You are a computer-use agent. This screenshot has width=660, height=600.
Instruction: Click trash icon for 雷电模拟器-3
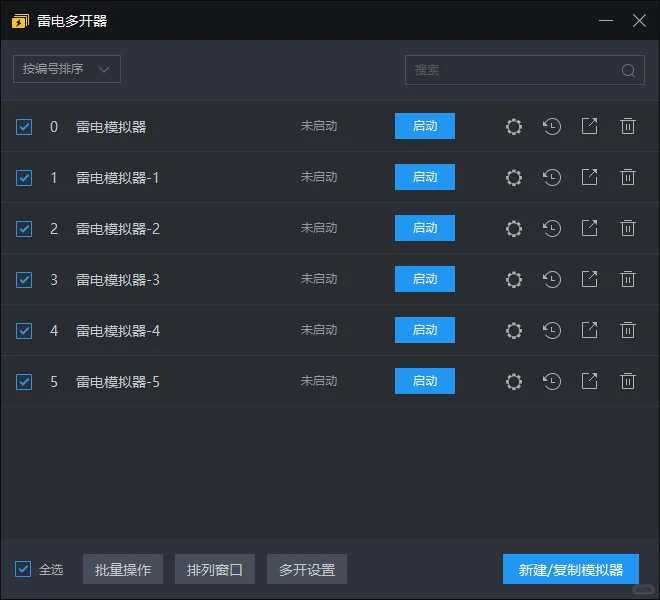[x=628, y=279]
